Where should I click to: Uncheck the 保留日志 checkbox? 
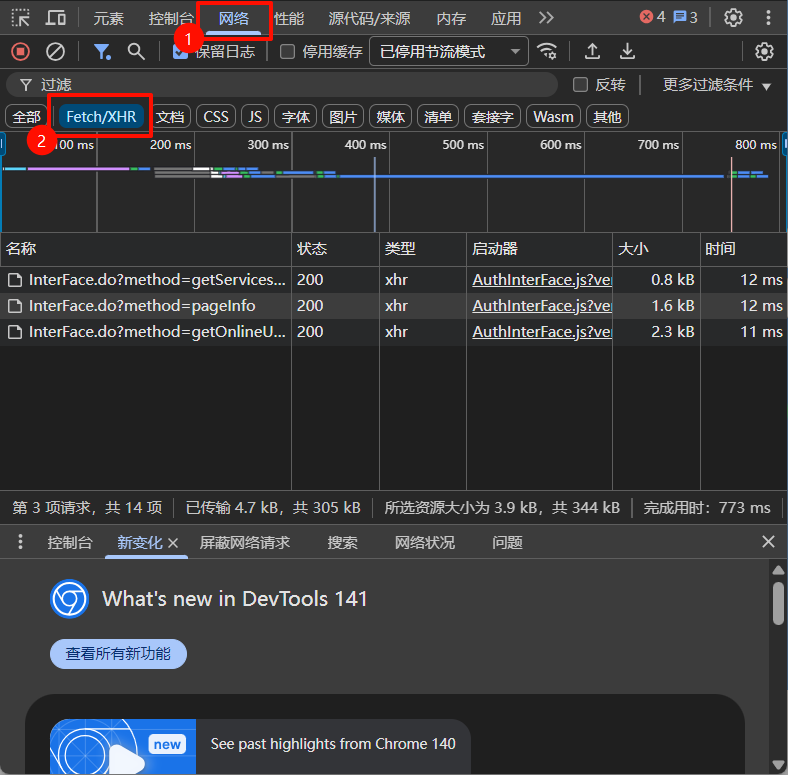click(x=181, y=52)
